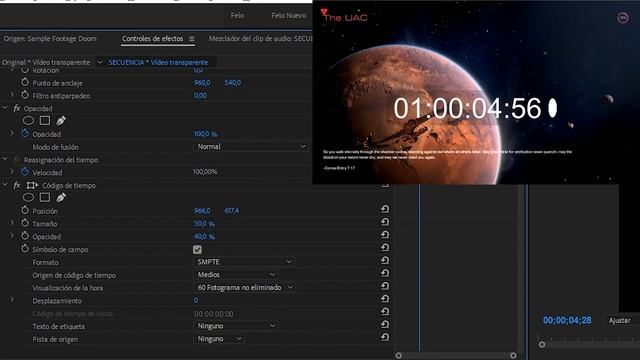Reset the Texto de etiqueta parameter
This screenshot has width=640, height=360.
(385, 324)
